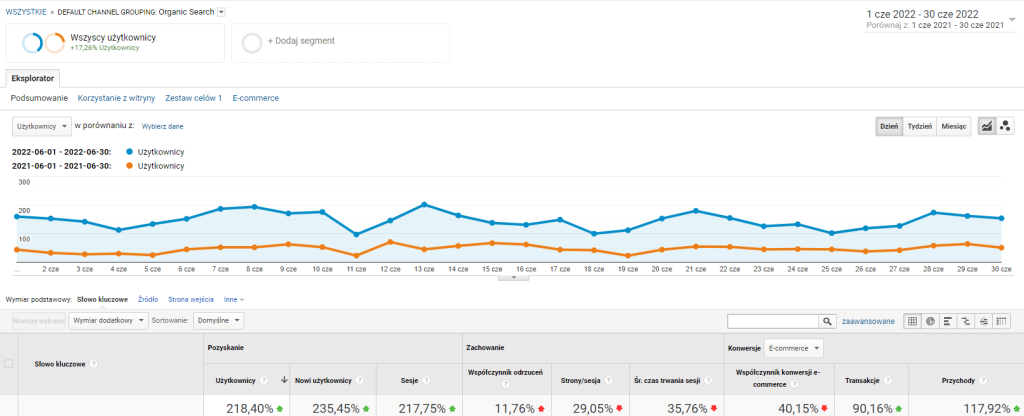The image size is (1024, 416).
Task: Switch to the pivot table view icon
Action: 1001,321
